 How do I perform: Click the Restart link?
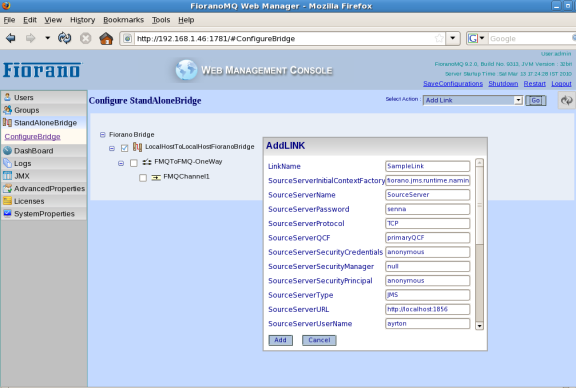pyautogui.click(x=534, y=84)
